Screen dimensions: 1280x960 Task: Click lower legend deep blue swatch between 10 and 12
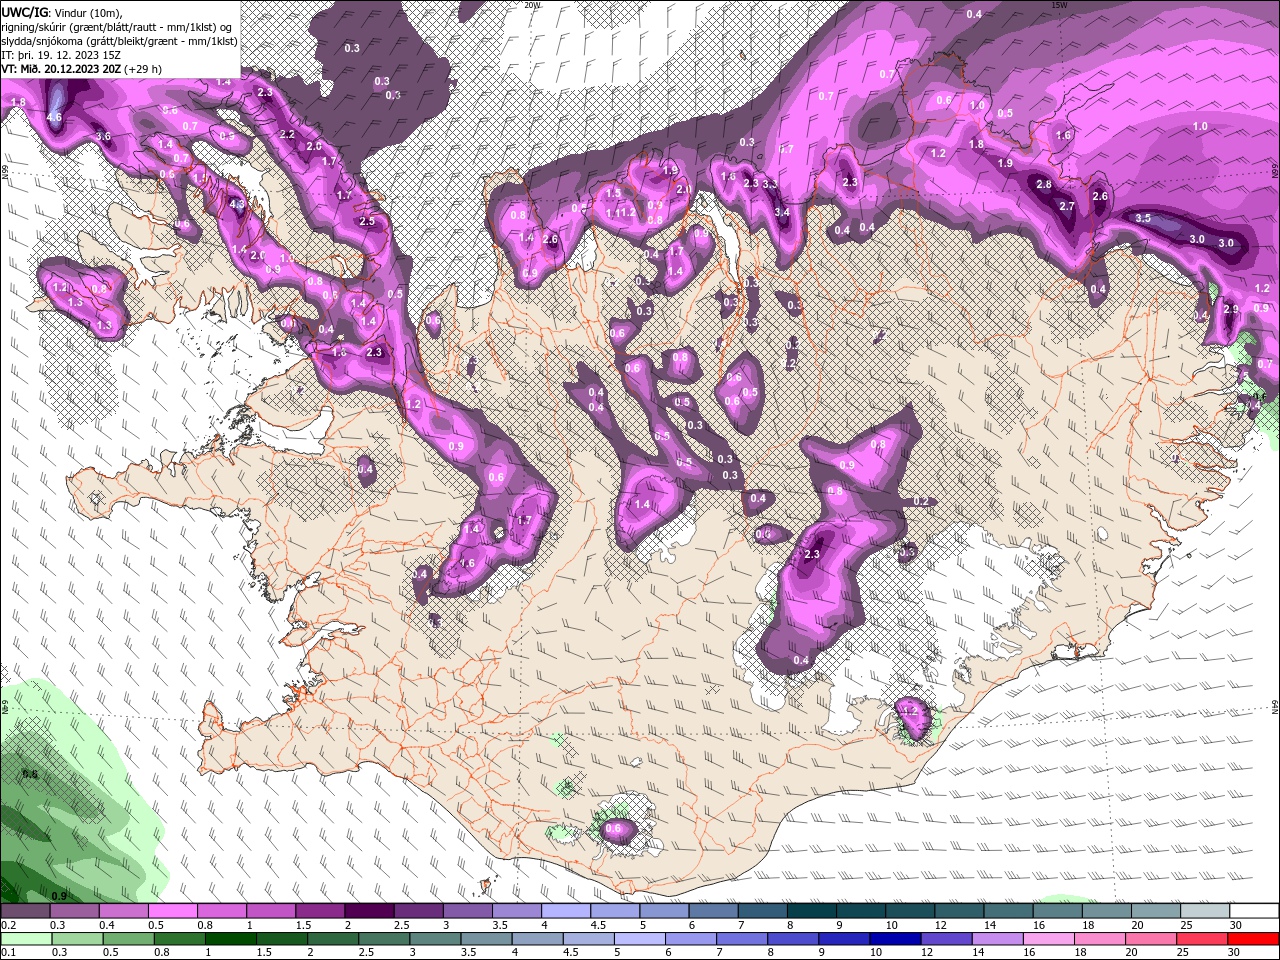896,938
